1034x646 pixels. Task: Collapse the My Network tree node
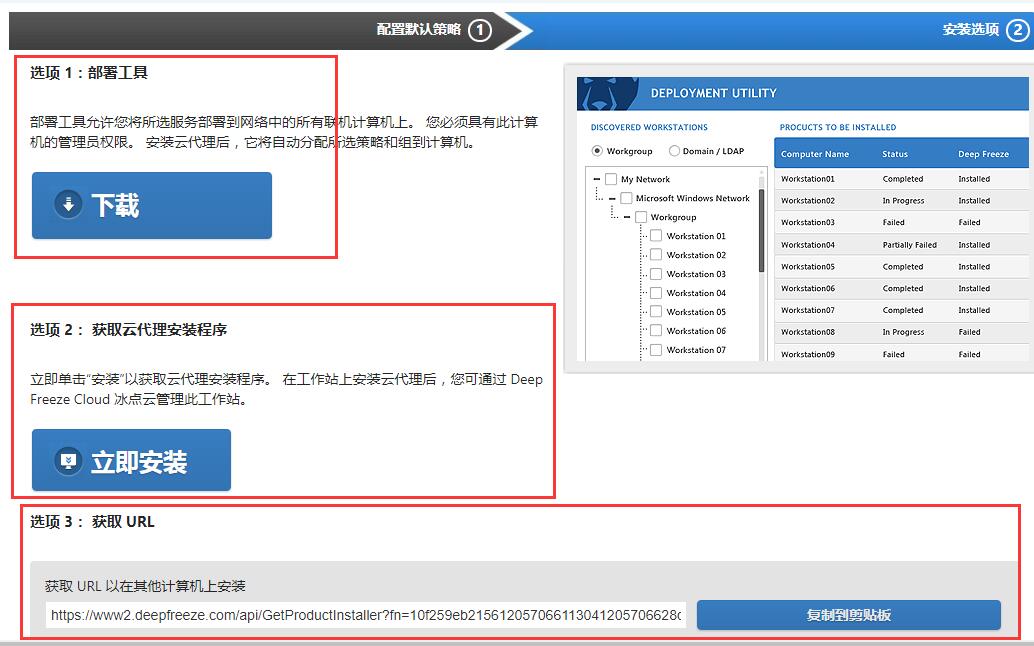[x=597, y=180]
